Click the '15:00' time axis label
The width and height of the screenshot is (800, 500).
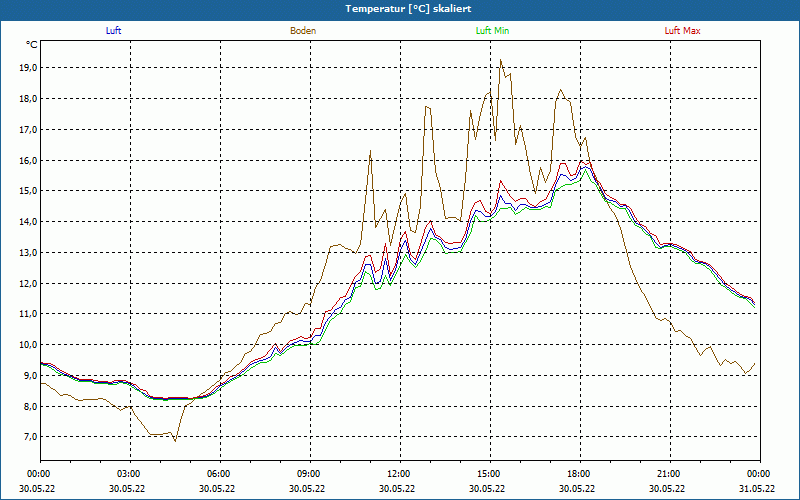[x=490, y=473]
